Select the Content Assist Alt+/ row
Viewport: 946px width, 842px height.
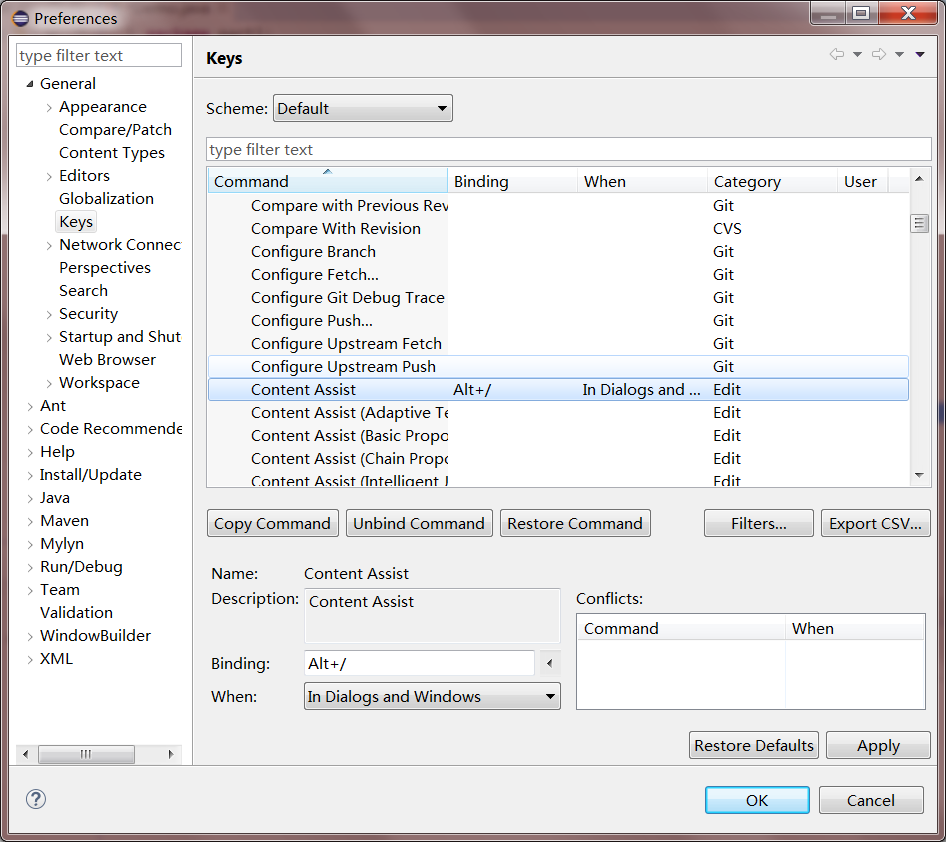tap(558, 389)
